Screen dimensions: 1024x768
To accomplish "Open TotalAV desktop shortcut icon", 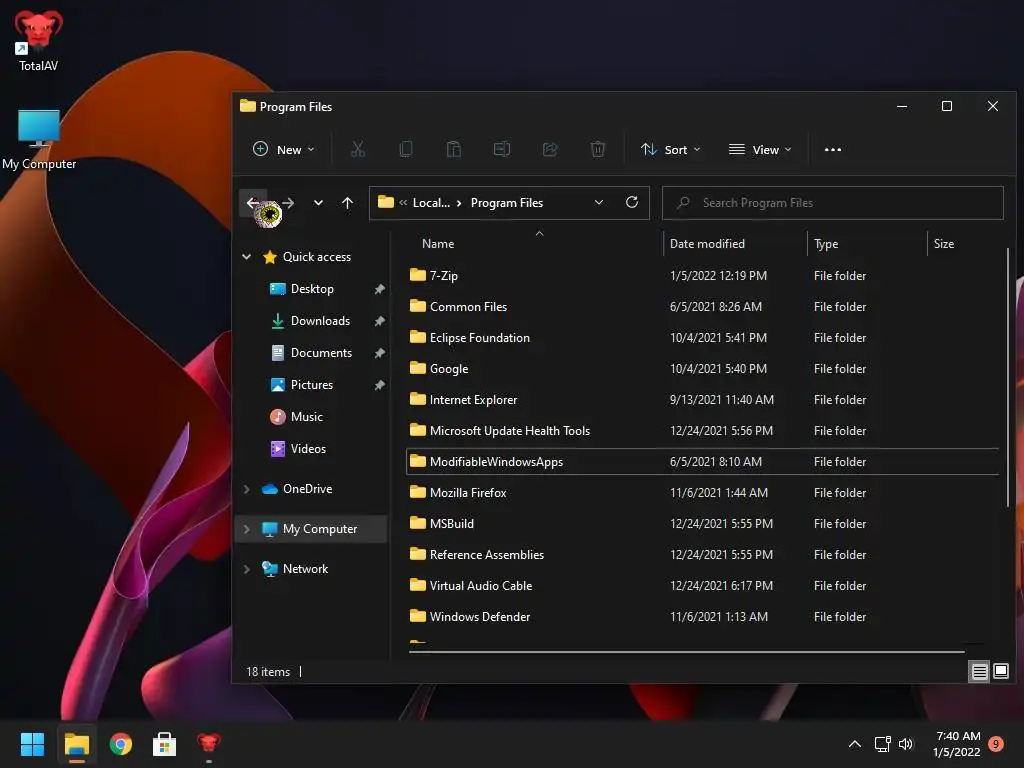I will (39, 40).
